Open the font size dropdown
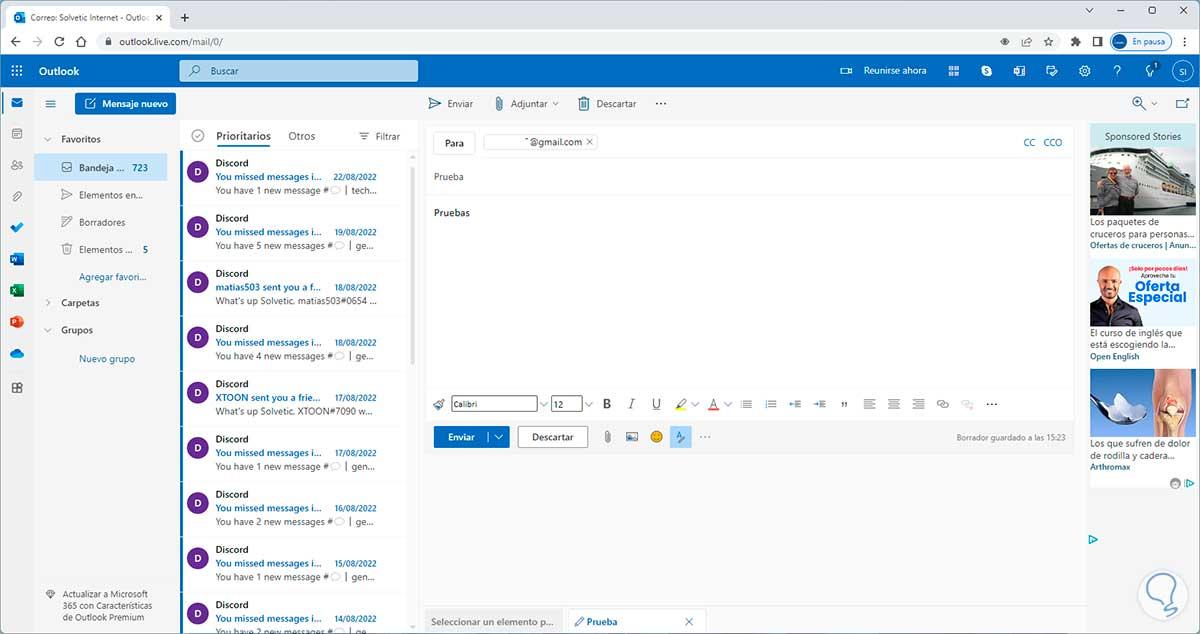 pyautogui.click(x=588, y=404)
